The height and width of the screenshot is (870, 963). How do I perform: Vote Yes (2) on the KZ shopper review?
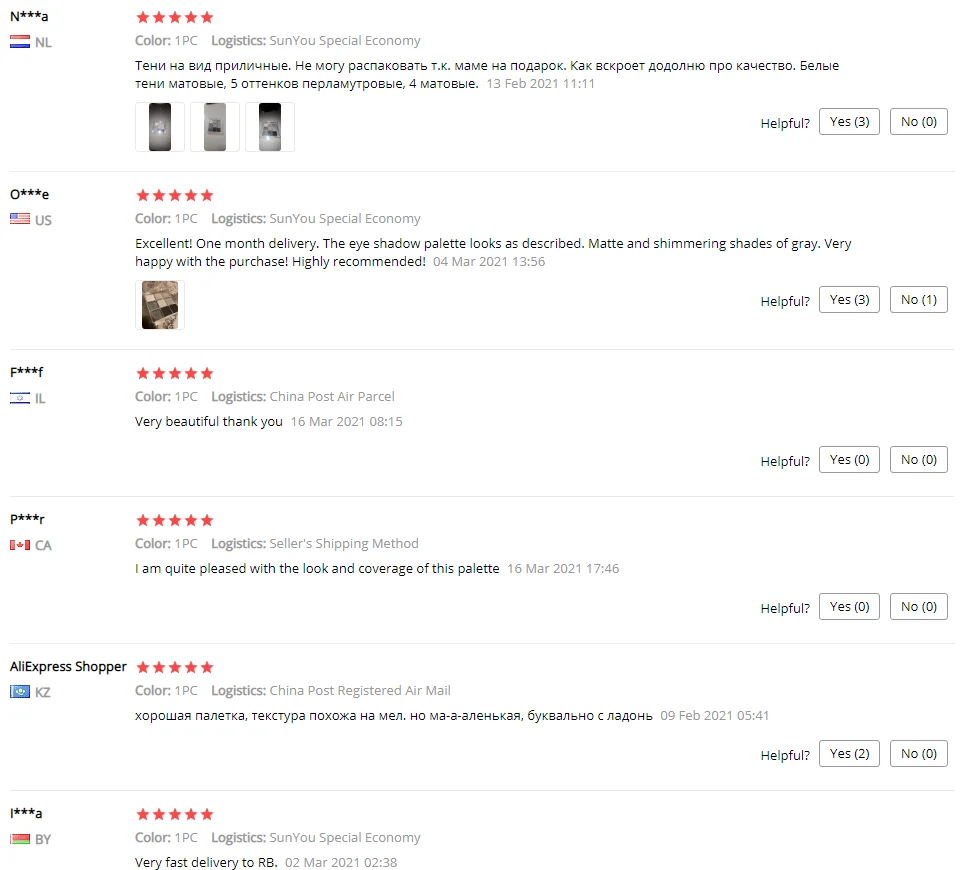(849, 753)
